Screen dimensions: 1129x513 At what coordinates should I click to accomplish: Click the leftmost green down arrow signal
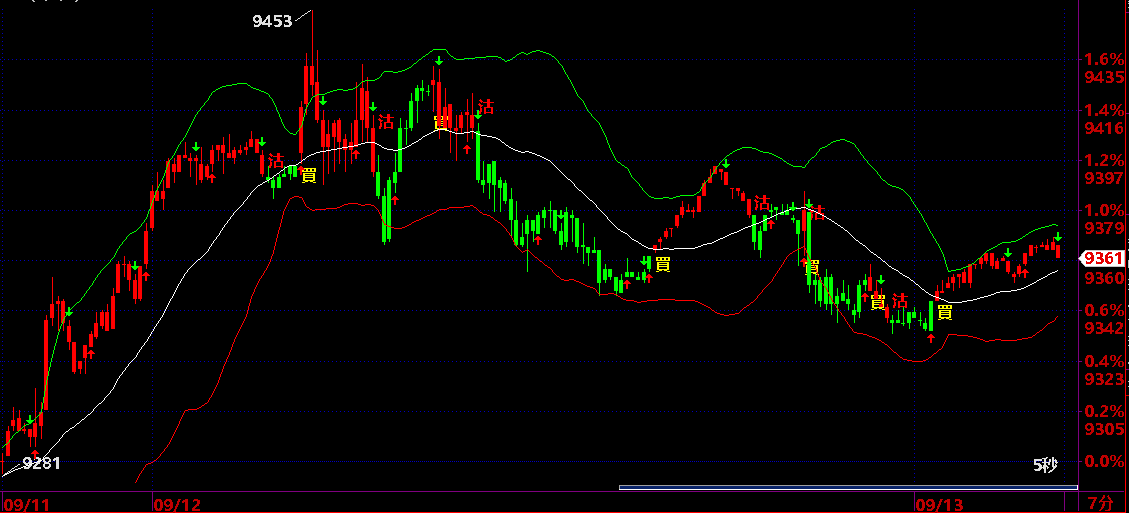(30, 419)
